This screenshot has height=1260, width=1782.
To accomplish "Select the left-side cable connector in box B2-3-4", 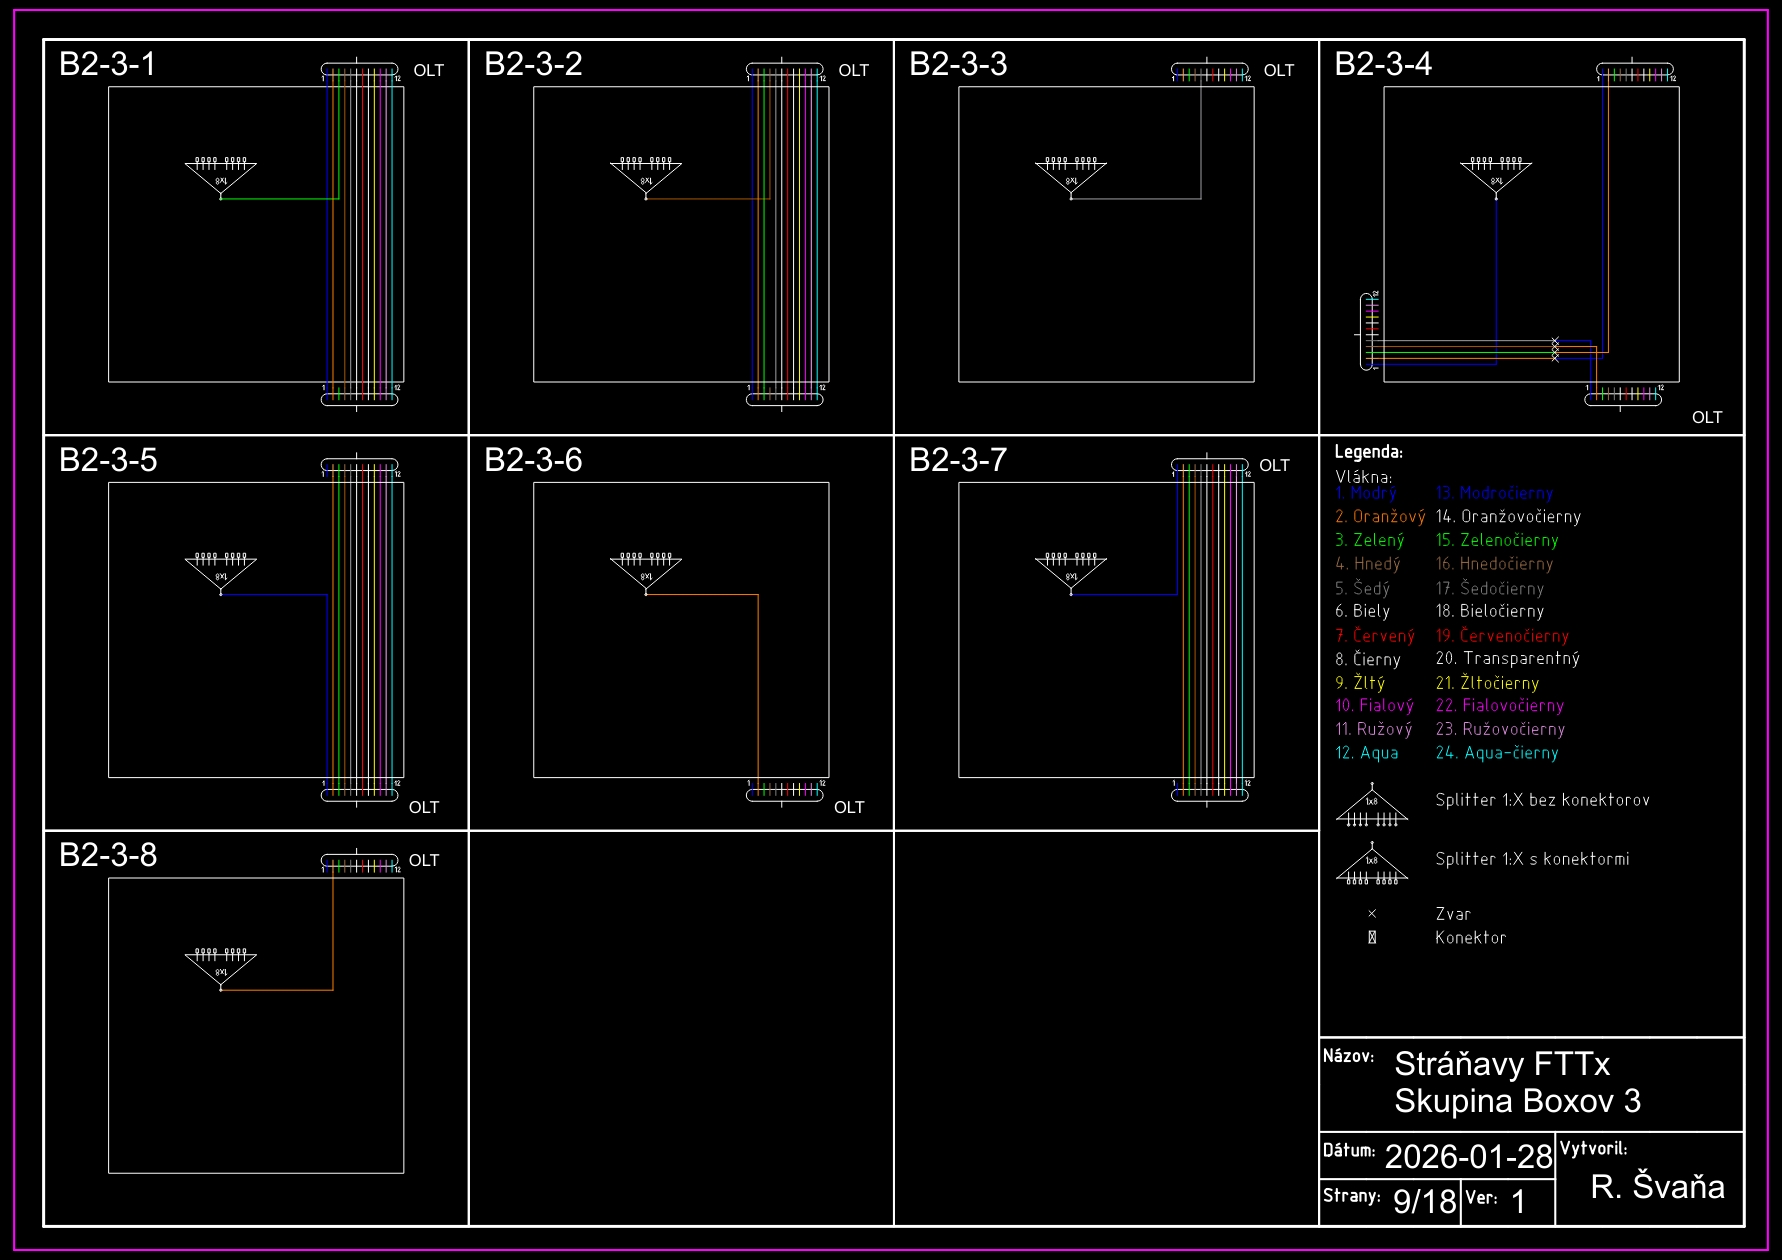I will pos(1369,331).
